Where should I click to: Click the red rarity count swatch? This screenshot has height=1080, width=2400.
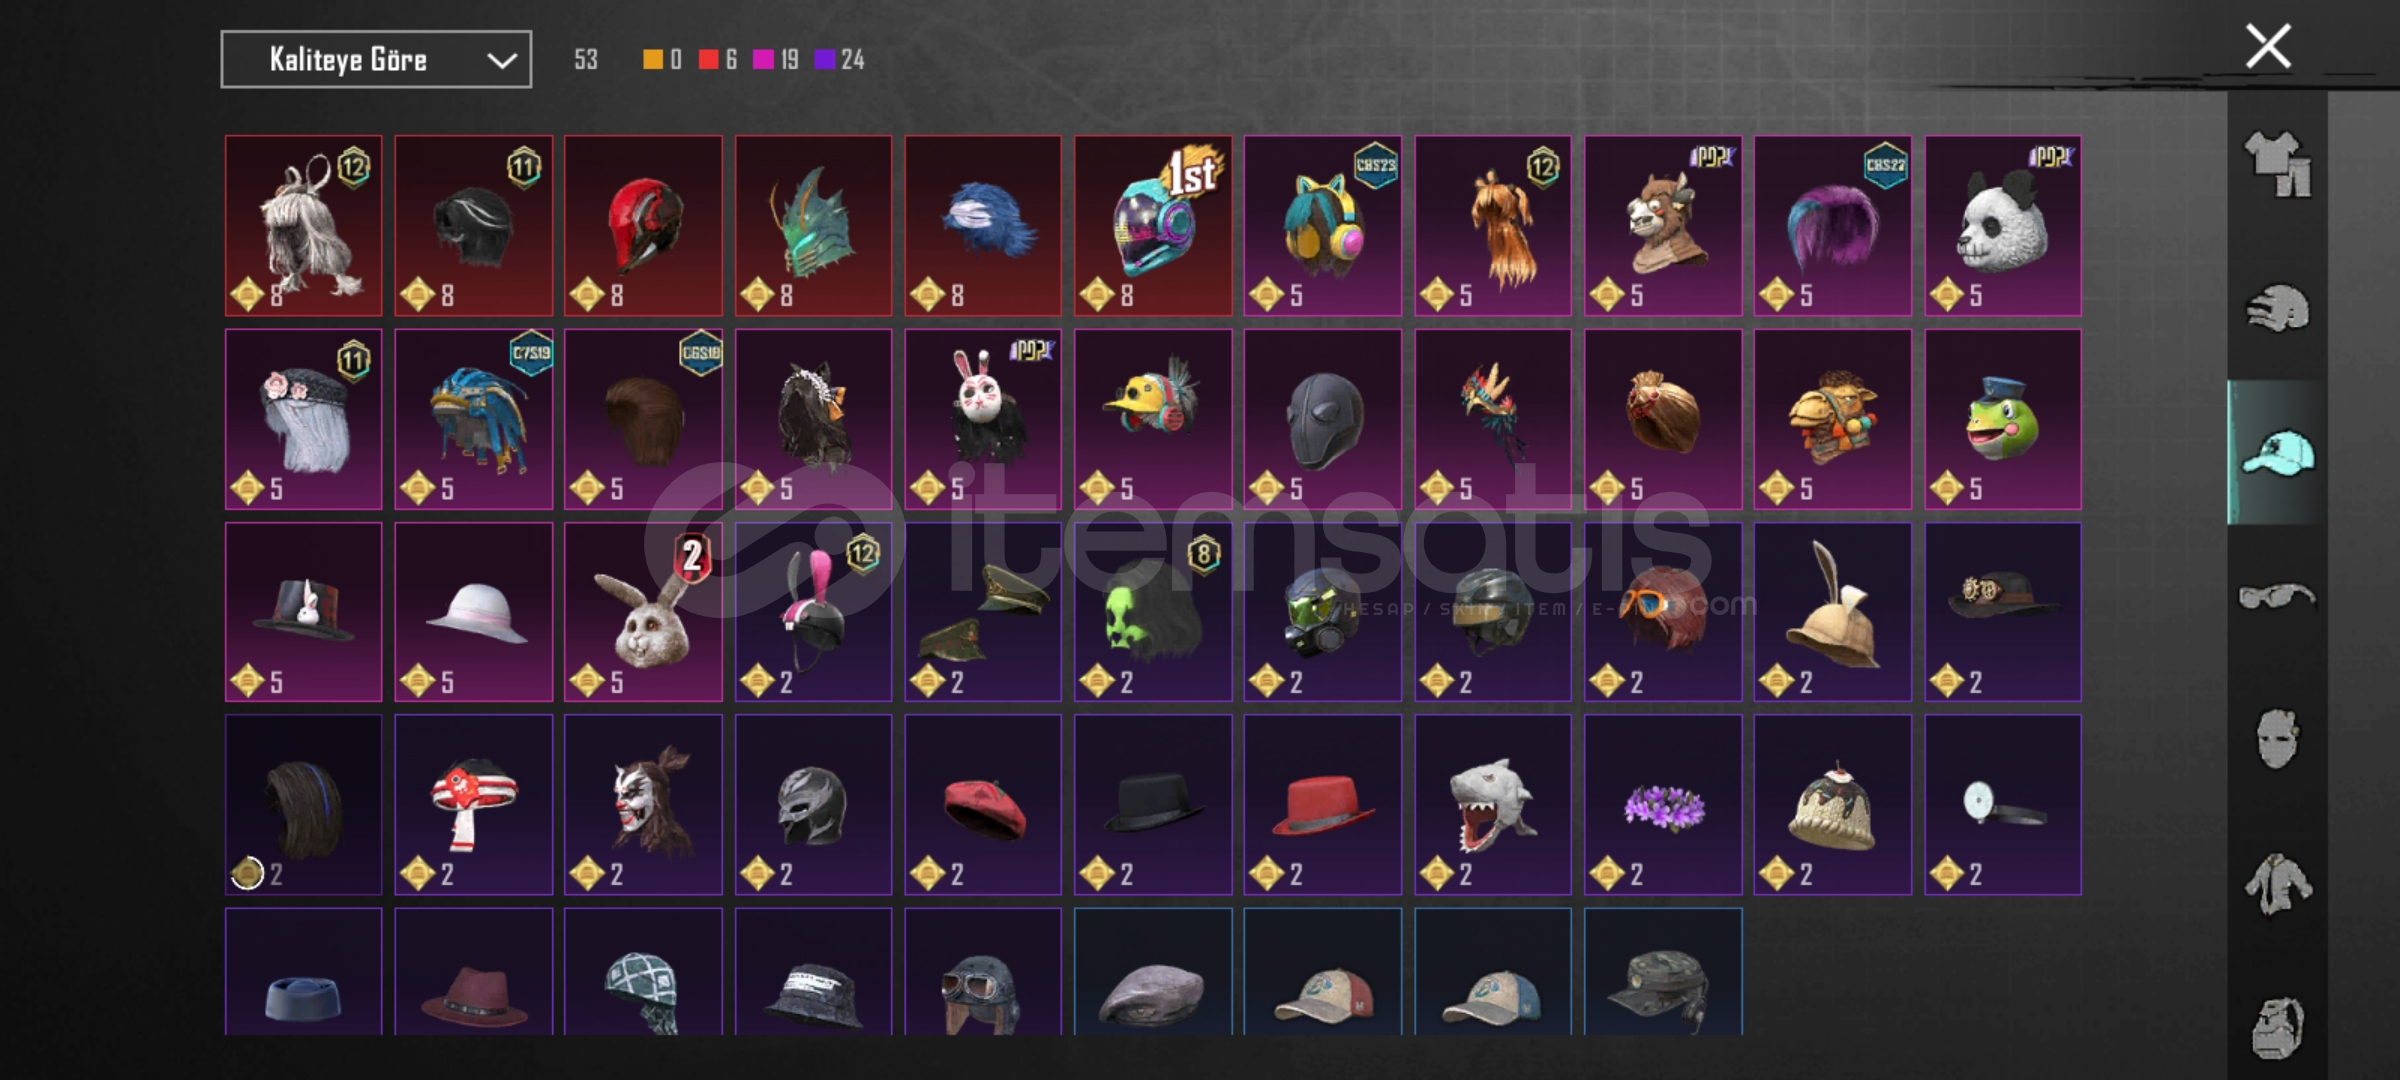(708, 60)
